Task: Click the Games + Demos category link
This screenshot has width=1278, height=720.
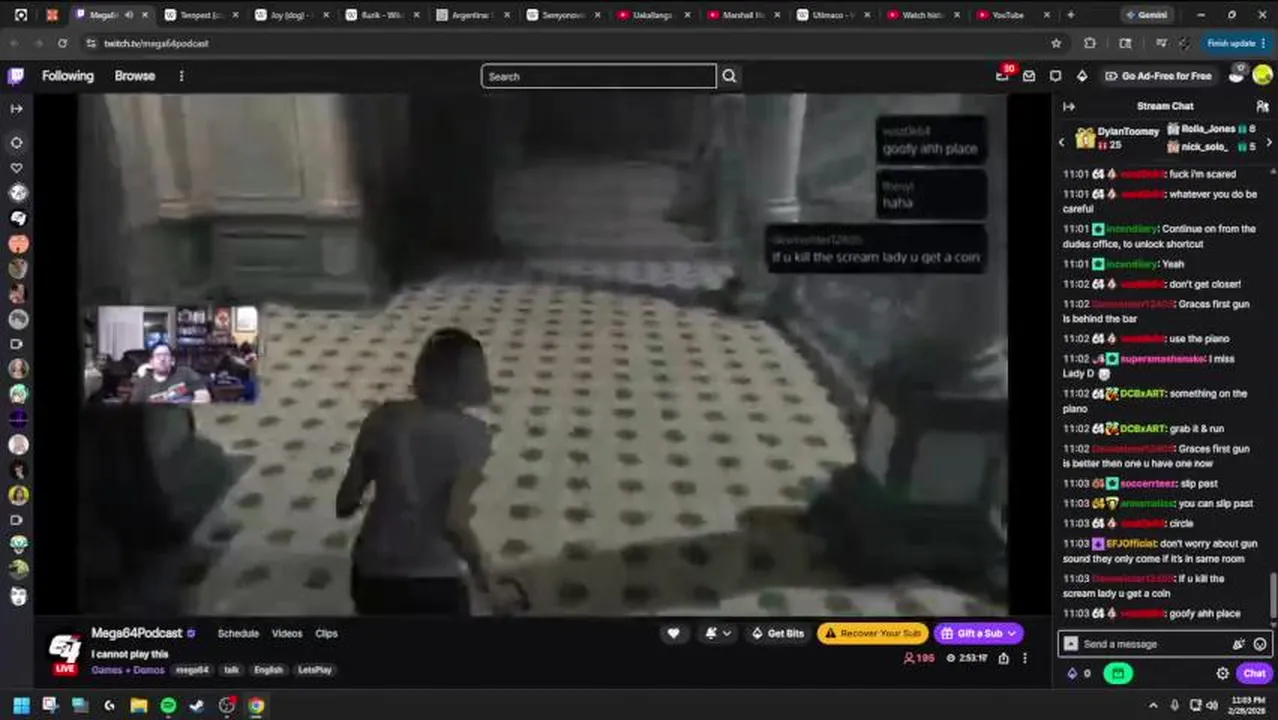Action: 128,670
